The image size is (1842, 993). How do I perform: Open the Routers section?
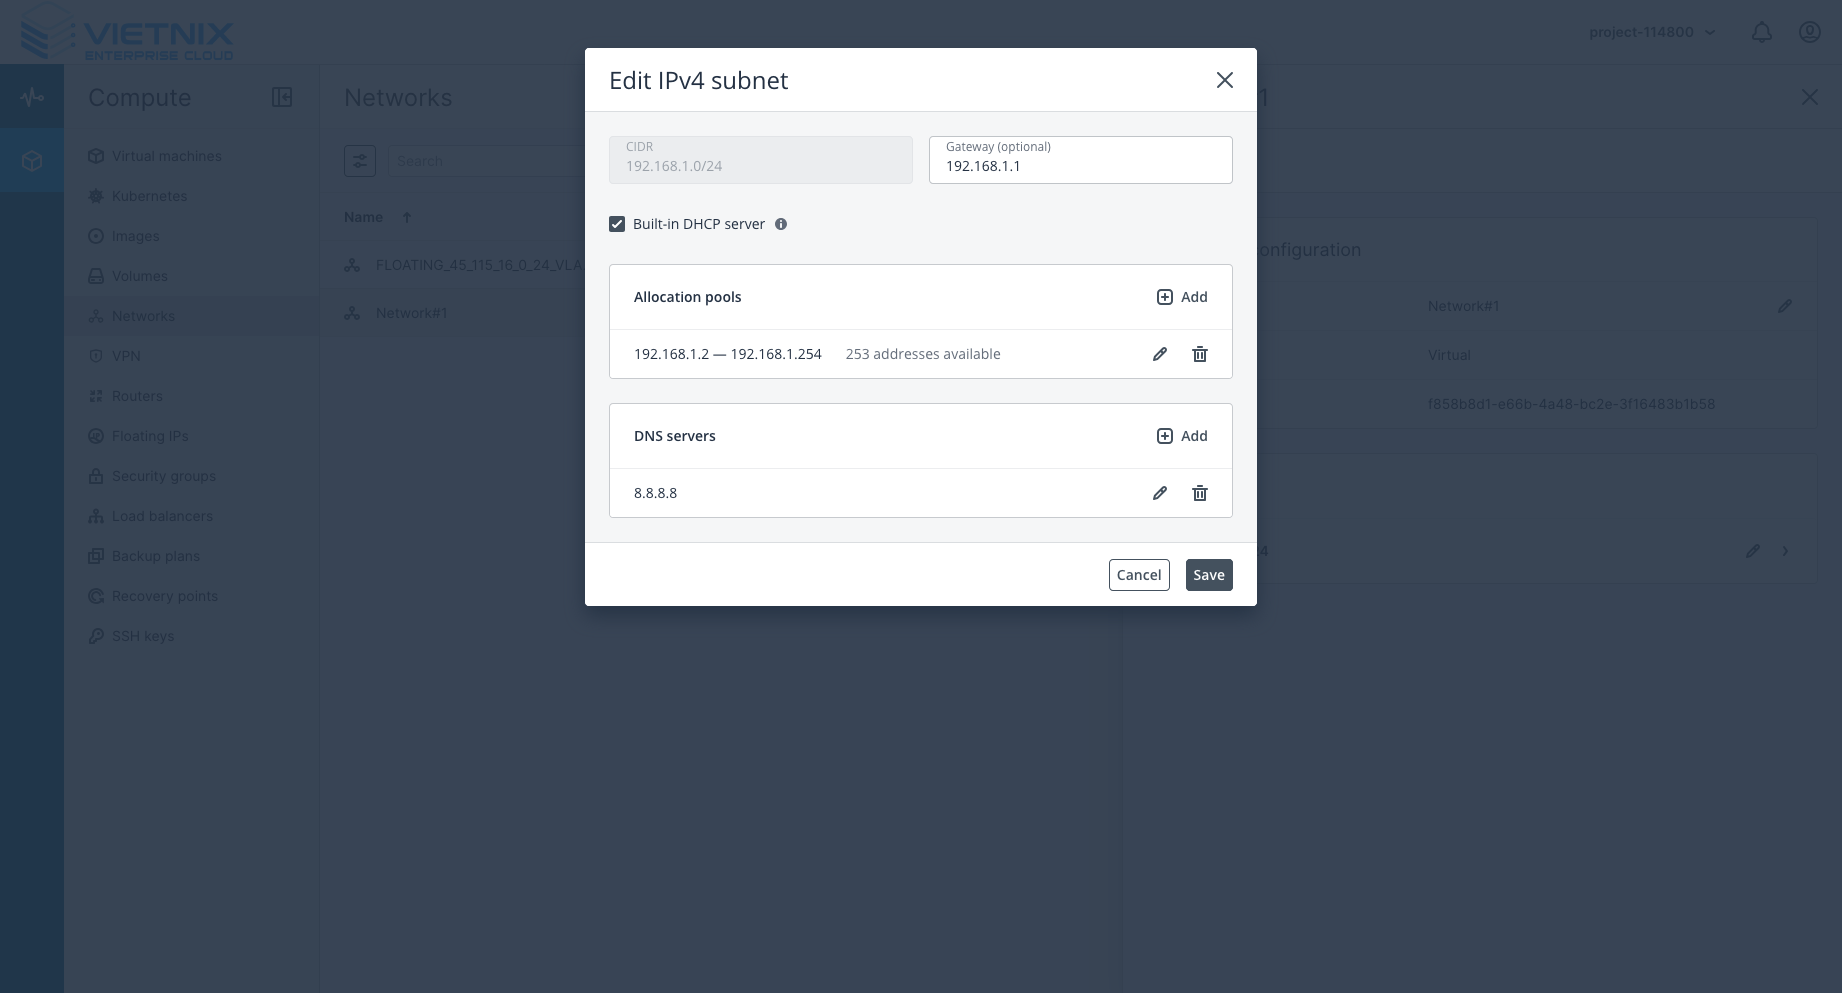[x=137, y=396]
